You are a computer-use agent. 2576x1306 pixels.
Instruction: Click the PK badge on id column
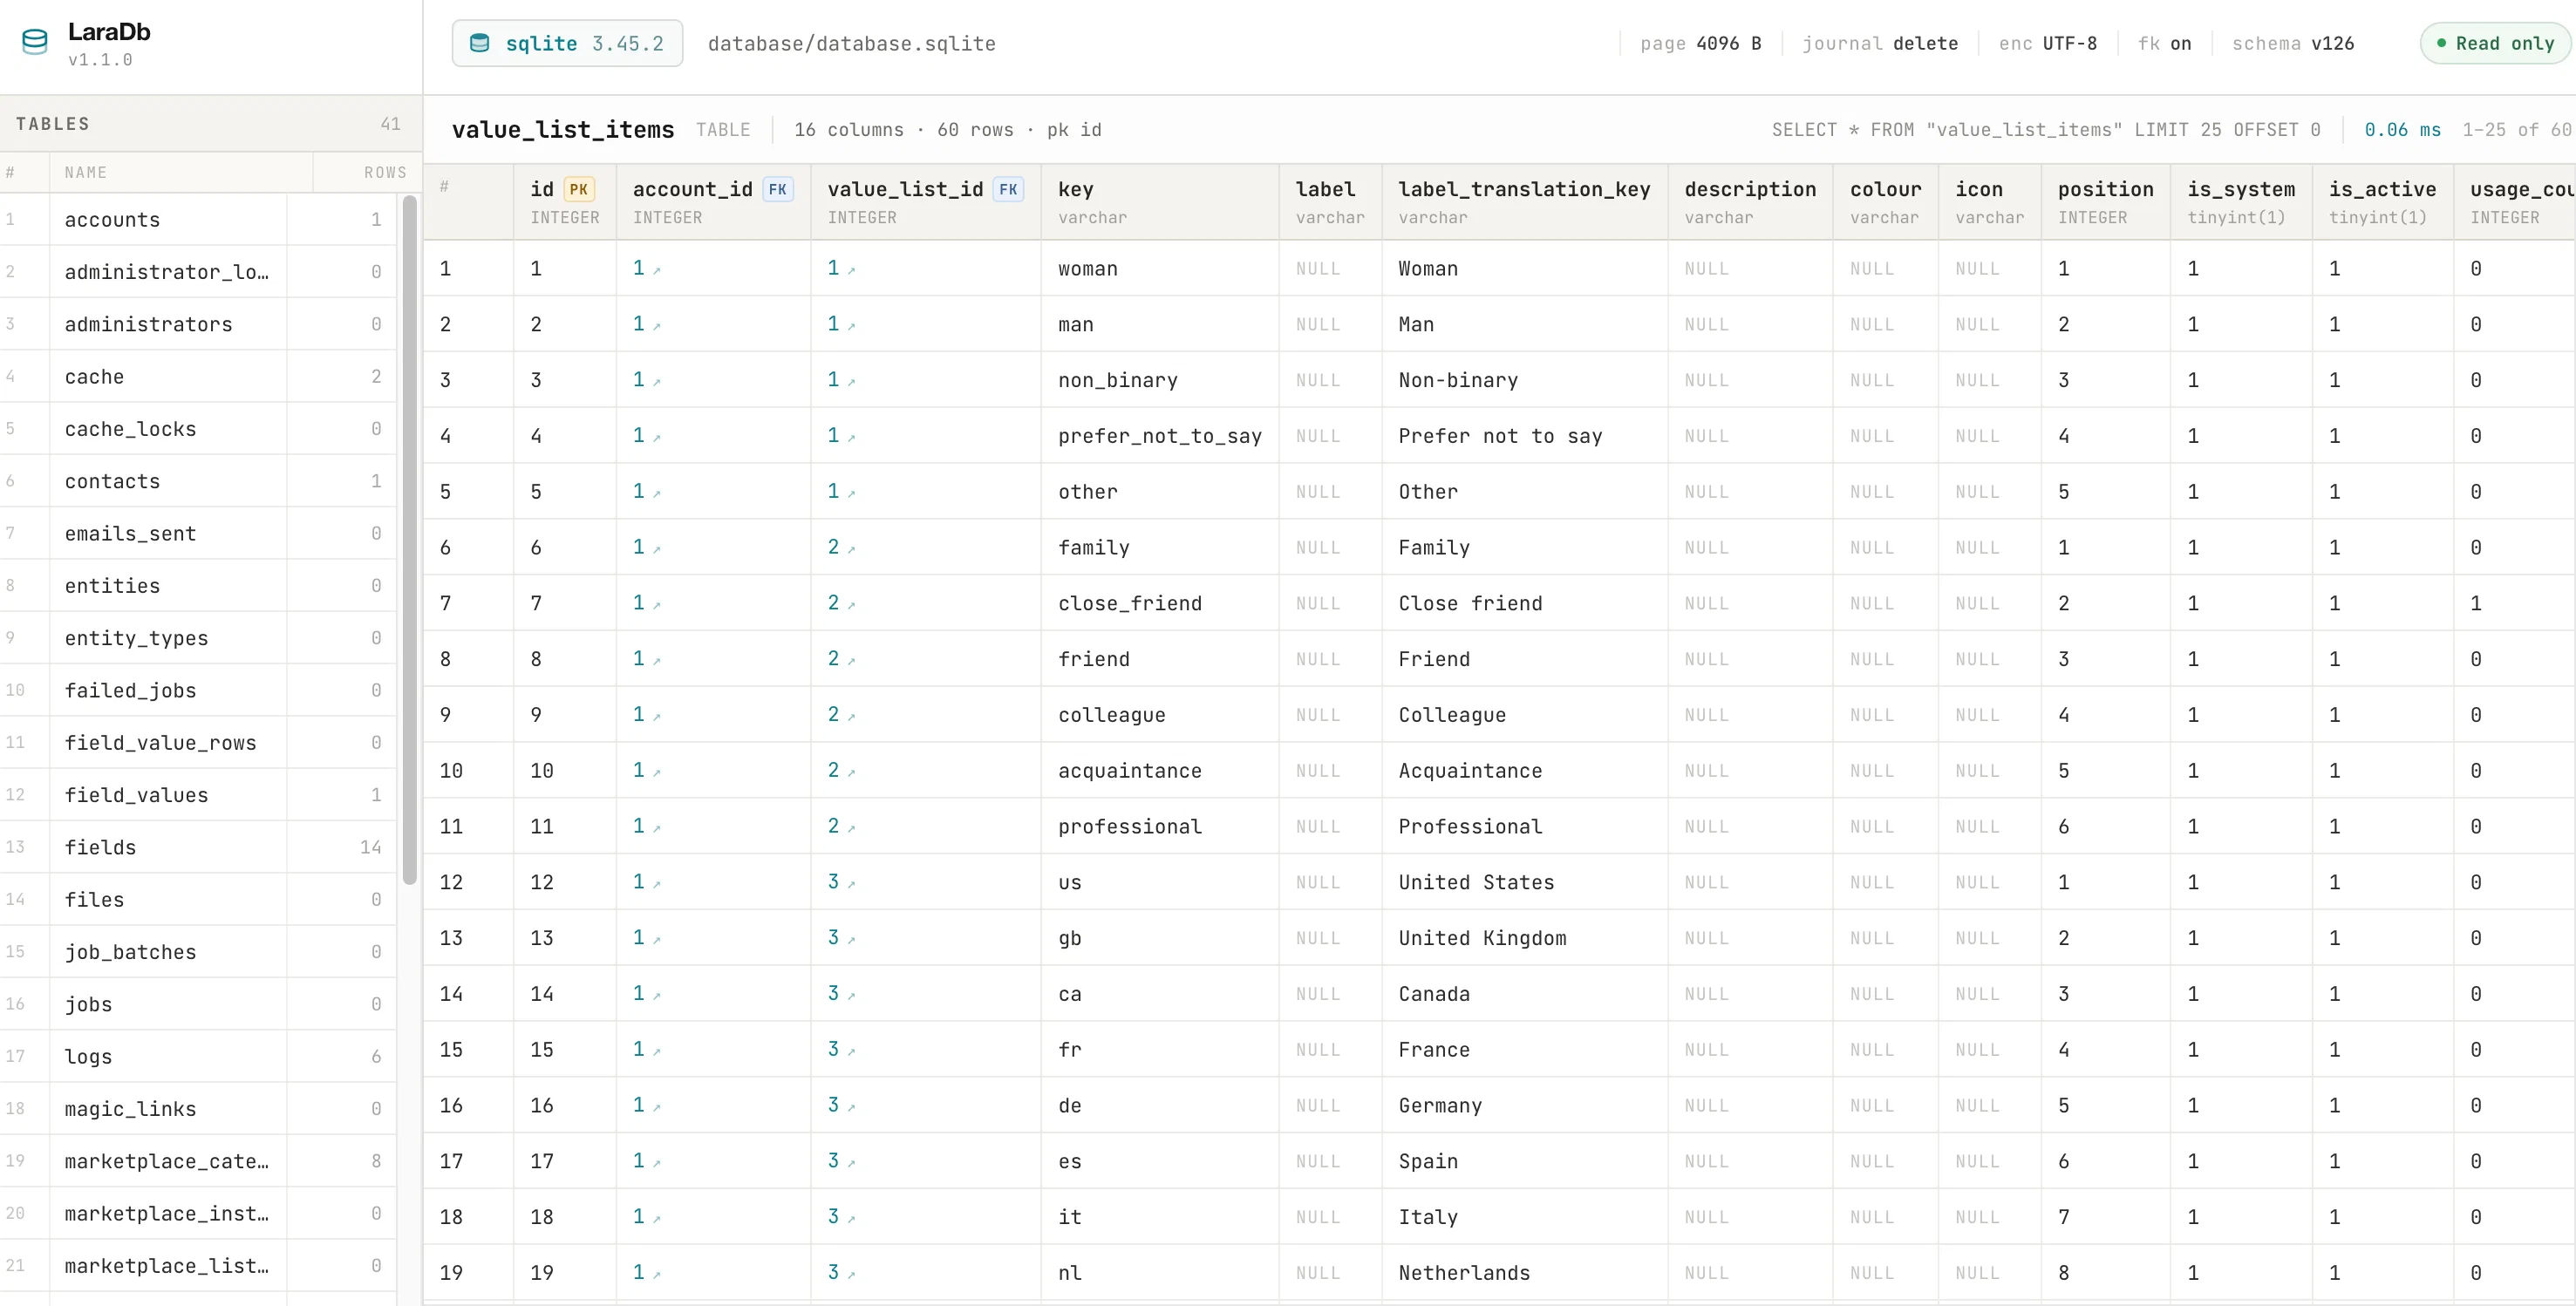click(x=579, y=189)
